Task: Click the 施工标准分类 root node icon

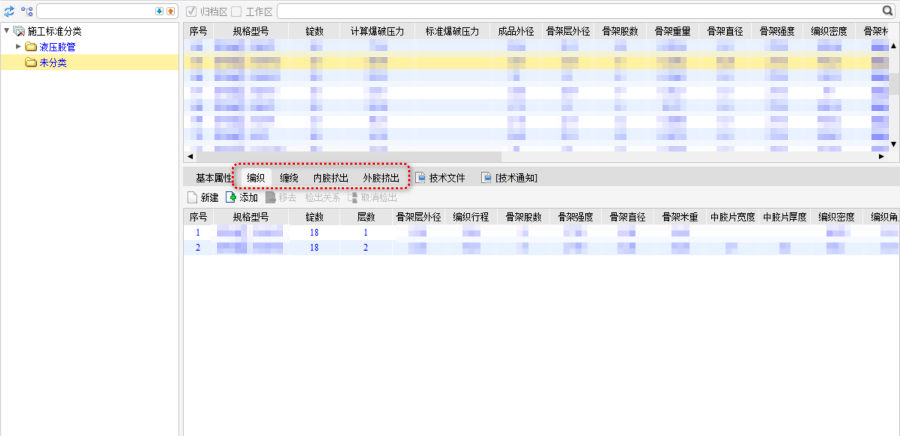Action: tap(19, 32)
